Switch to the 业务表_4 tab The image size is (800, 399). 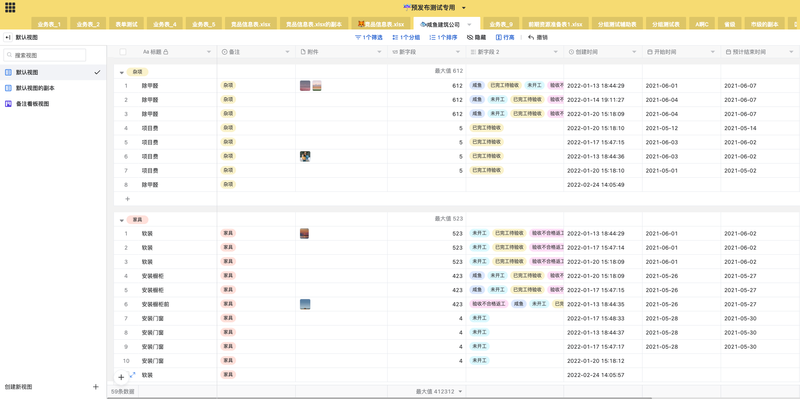click(x=165, y=24)
